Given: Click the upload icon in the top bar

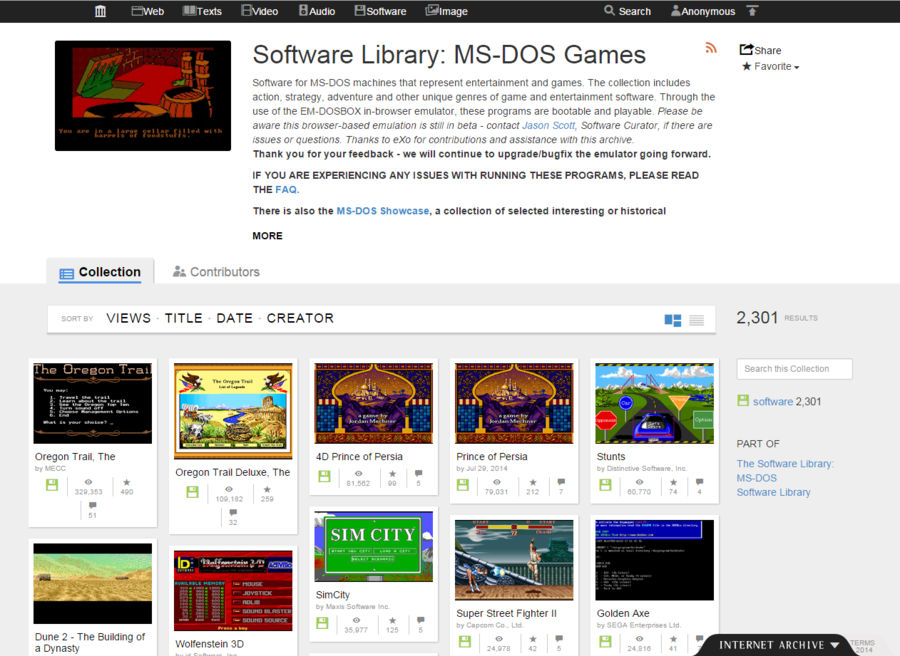Looking at the screenshot, I should [750, 11].
